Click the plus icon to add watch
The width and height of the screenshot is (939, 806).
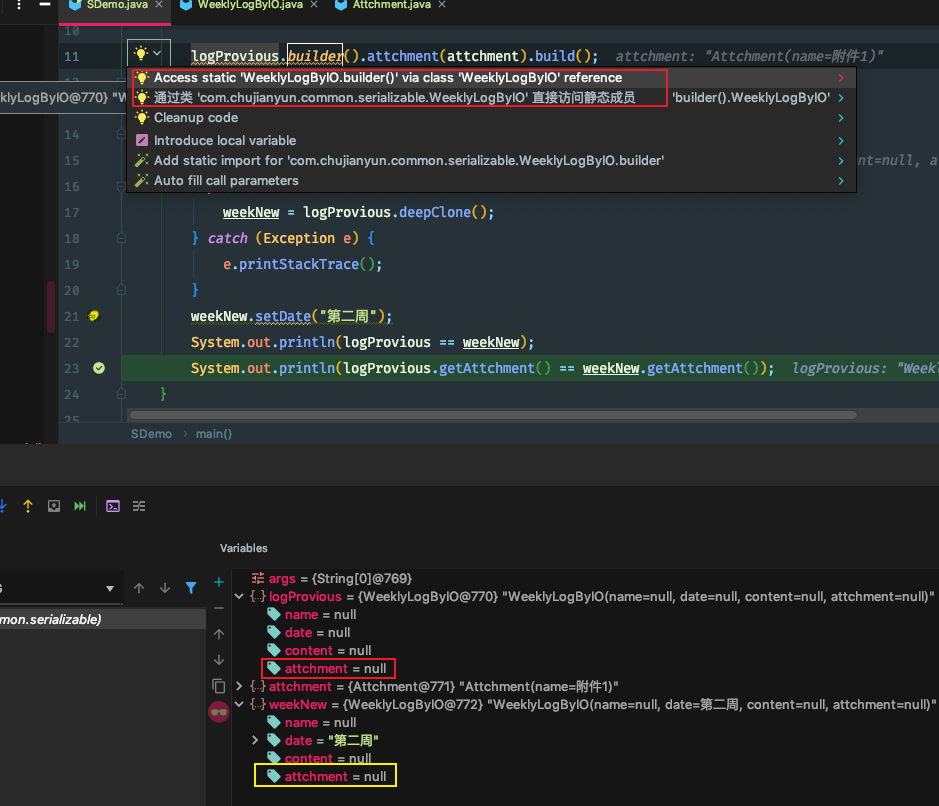[219, 582]
